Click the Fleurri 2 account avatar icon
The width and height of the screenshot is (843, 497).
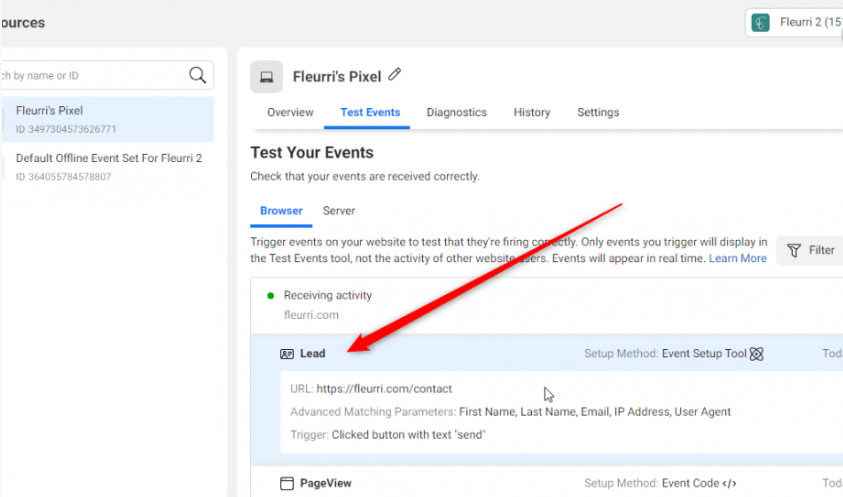click(x=762, y=23)
